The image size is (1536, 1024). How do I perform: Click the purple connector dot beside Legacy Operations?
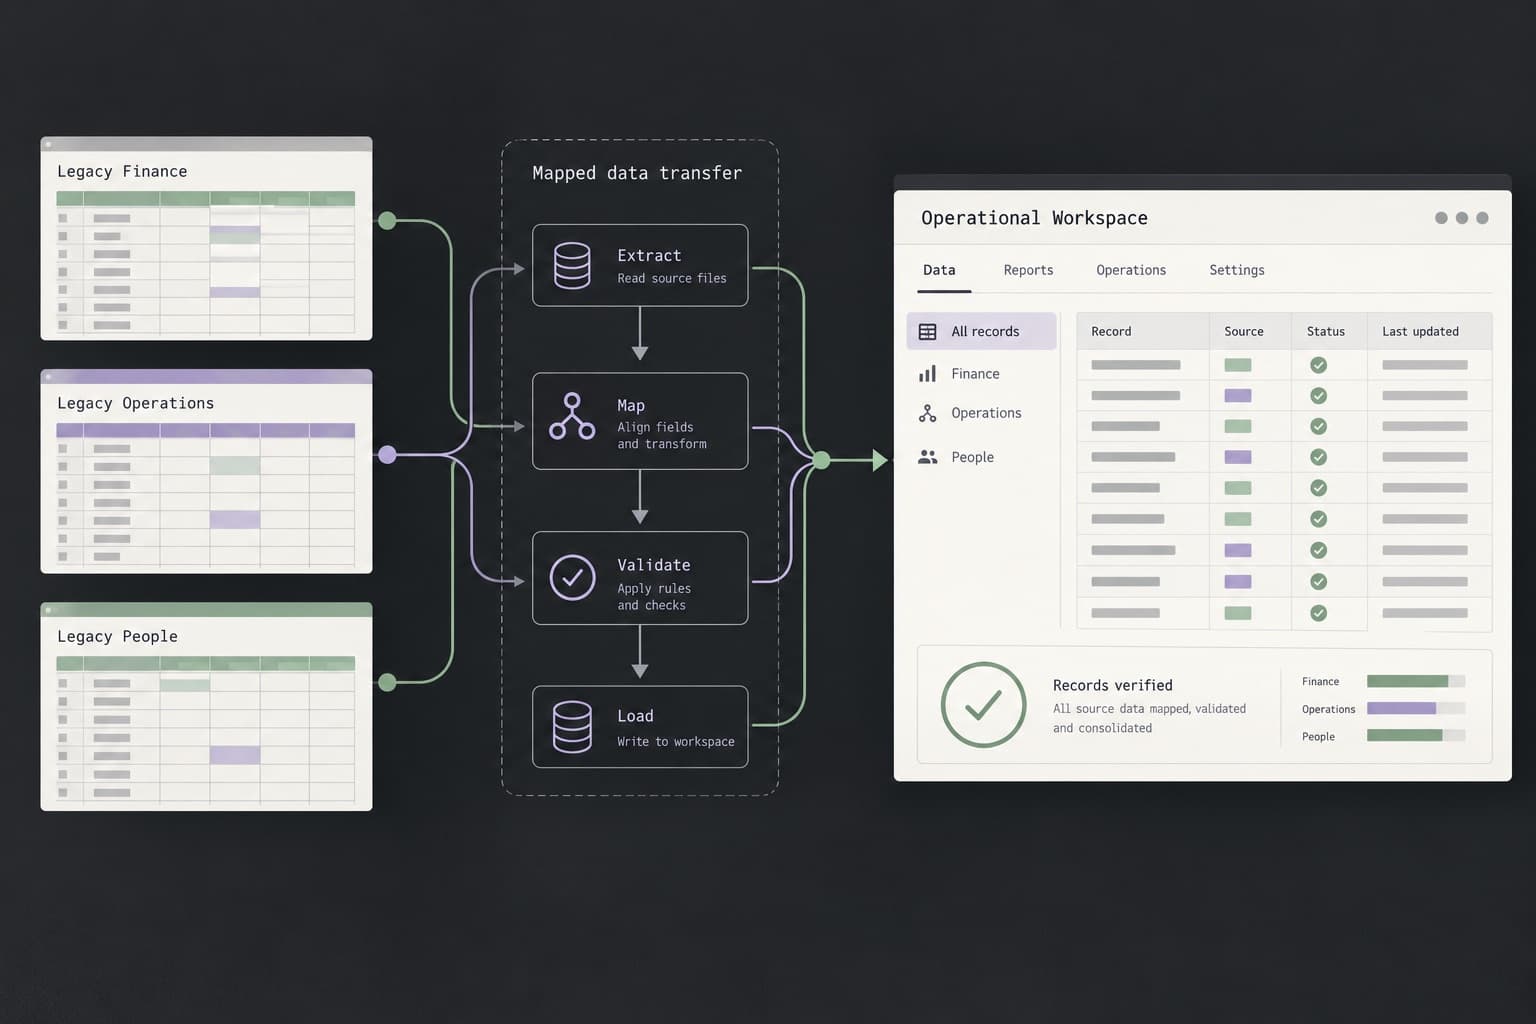click(x=387, y=455)
